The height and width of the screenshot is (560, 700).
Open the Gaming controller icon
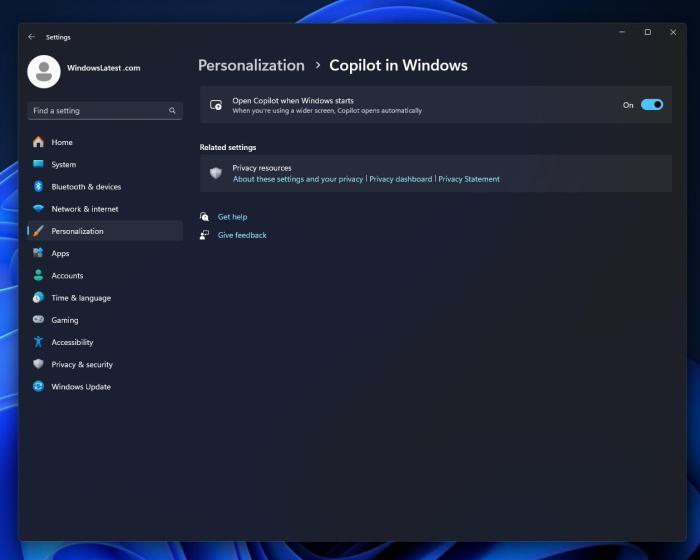(38, 320)
